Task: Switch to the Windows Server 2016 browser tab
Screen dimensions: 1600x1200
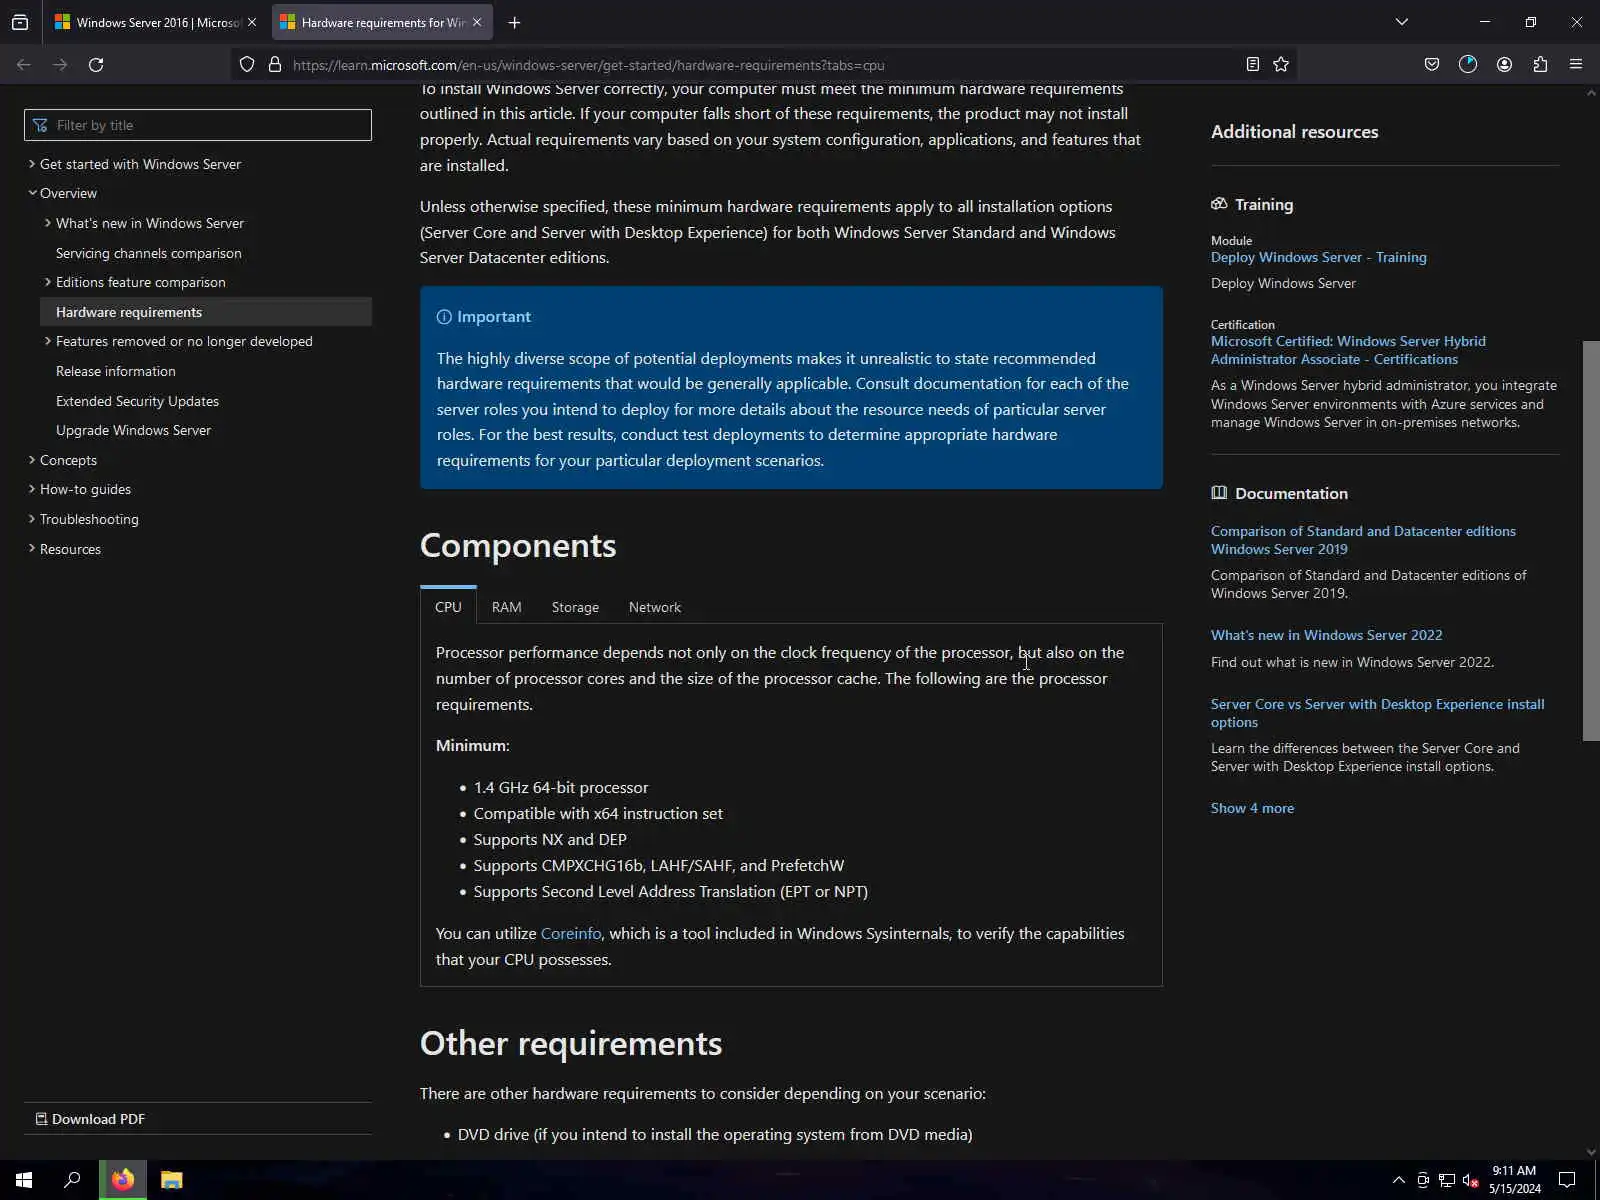Action: click(x=155, y=22)
